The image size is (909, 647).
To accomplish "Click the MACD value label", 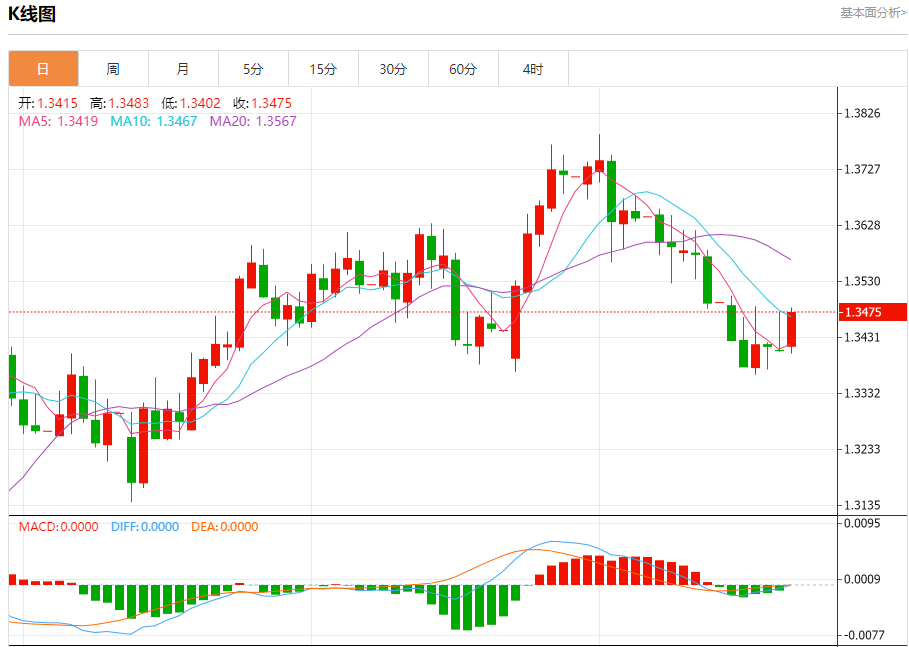I will pos(59,527).
